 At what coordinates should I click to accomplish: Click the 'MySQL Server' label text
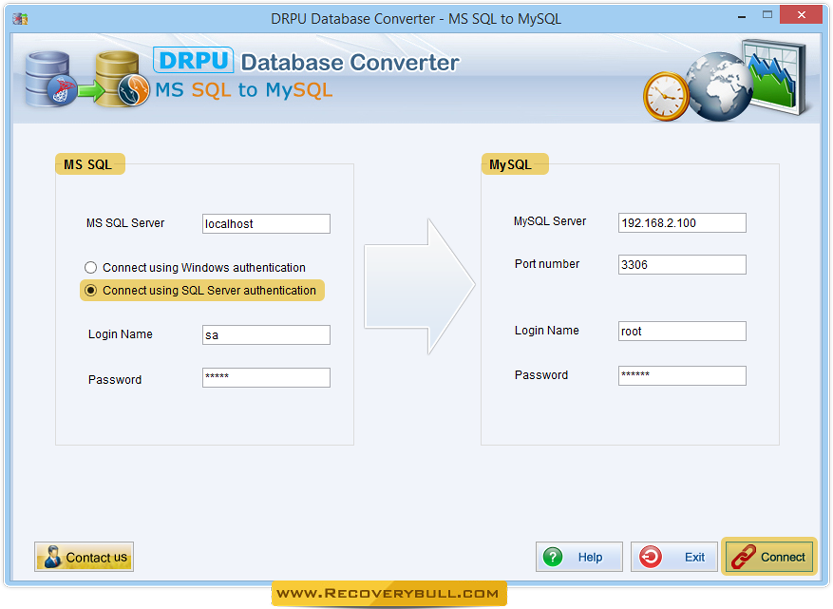[x=550, y=221]
